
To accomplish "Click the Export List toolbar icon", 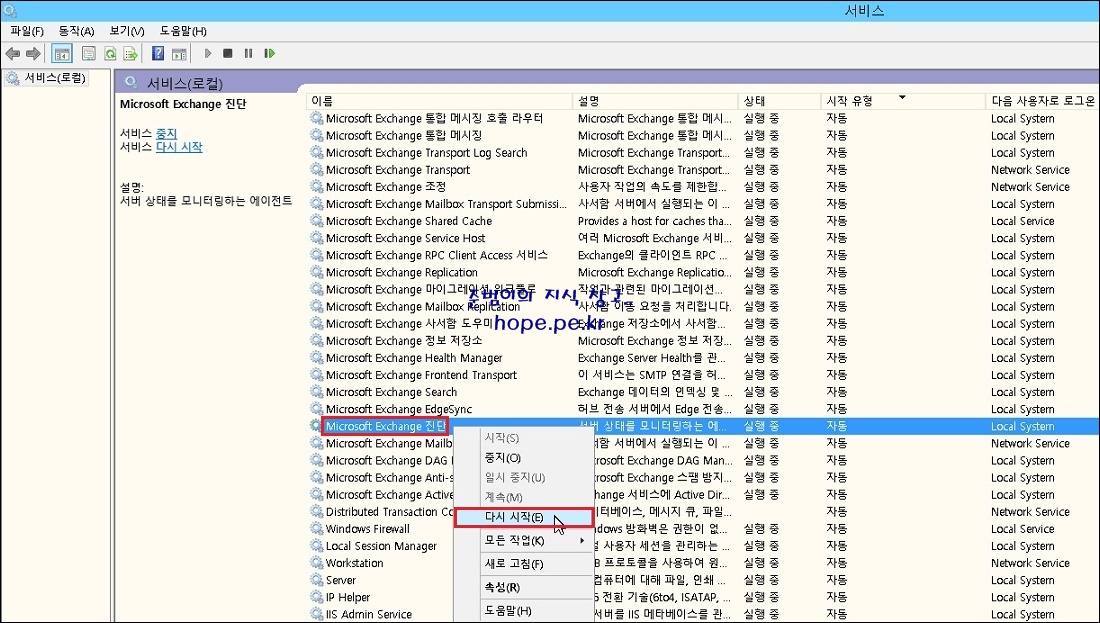I will pos(130,53).
